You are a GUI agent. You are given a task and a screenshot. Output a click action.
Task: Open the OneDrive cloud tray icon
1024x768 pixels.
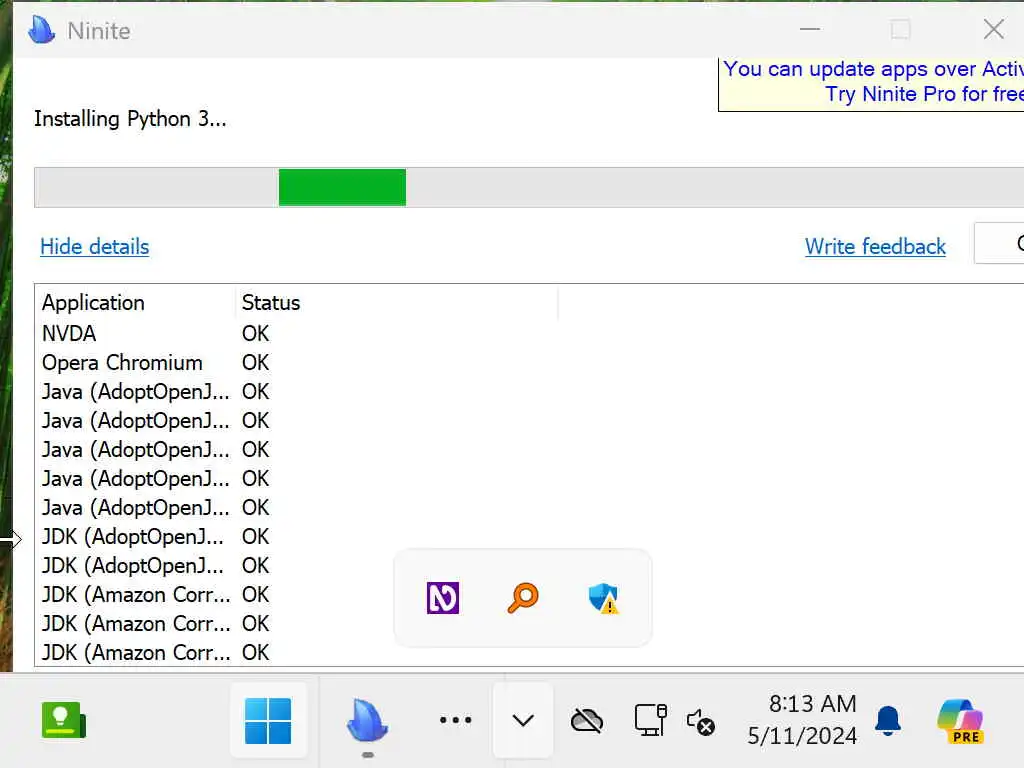pos(587,721)
